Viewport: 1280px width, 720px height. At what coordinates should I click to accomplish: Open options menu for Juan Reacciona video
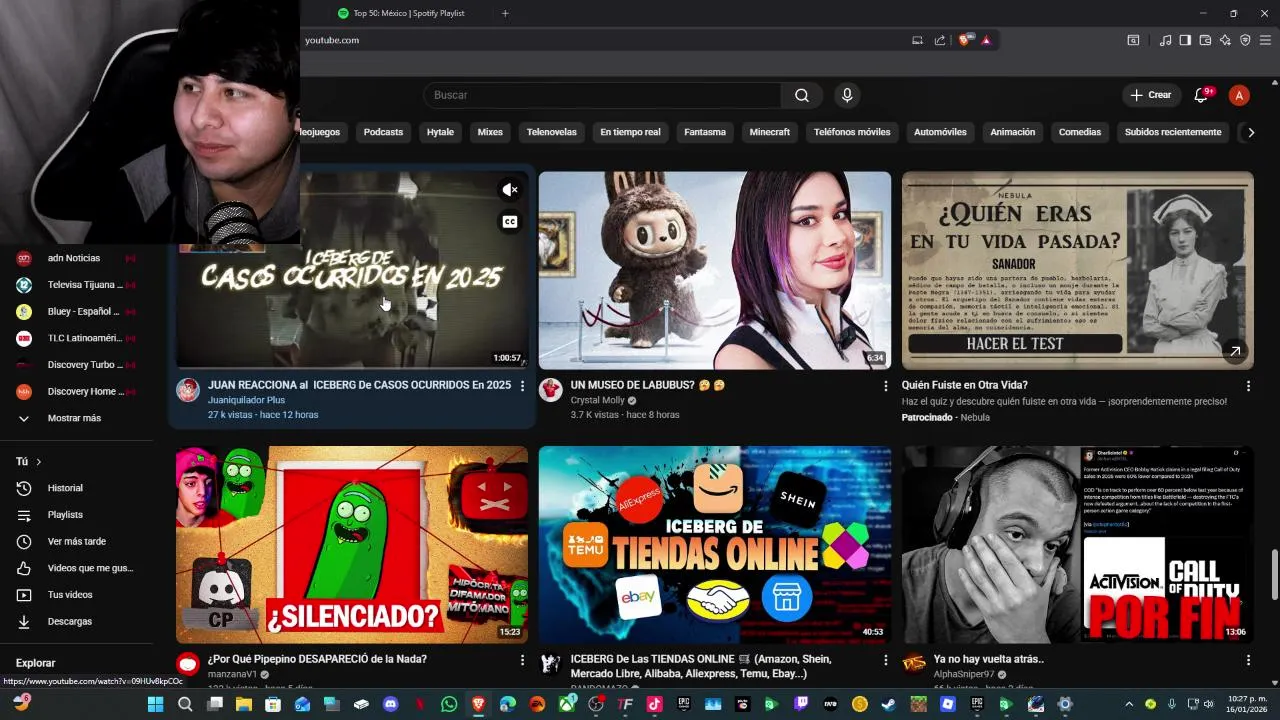coord(522,386)
